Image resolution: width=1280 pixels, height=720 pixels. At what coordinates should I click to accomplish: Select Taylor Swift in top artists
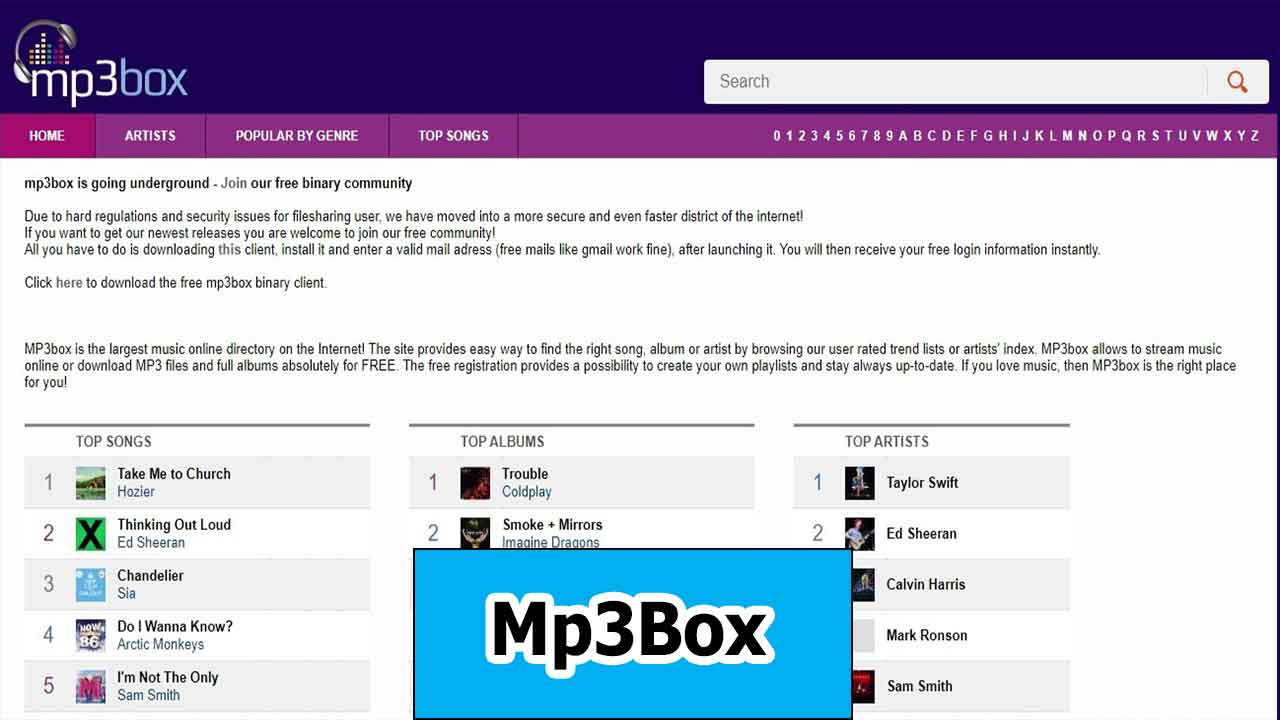pos(922,483)
